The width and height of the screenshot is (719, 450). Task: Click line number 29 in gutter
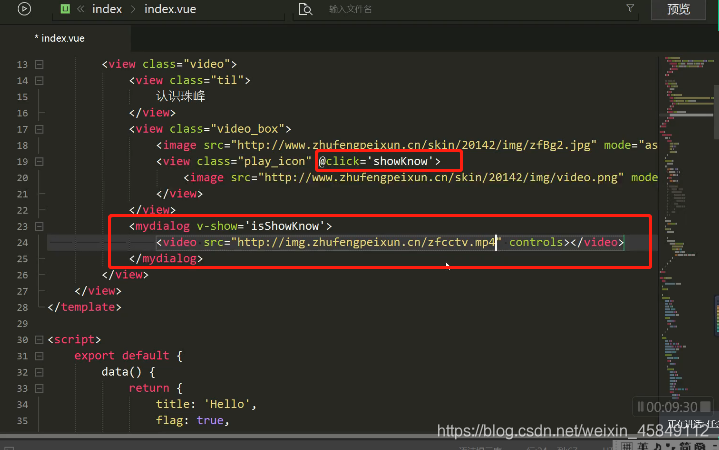click(x=22, y=324)
